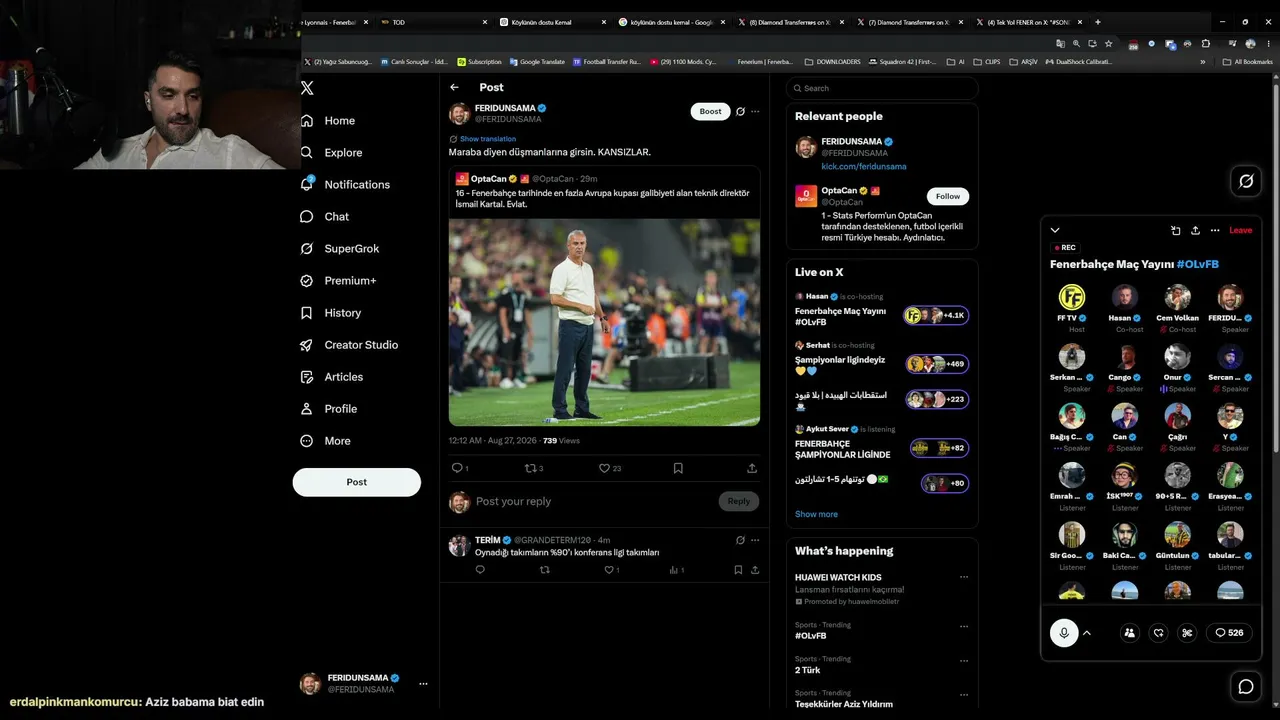Open Notifications in the sidebar

coord(345,185)
